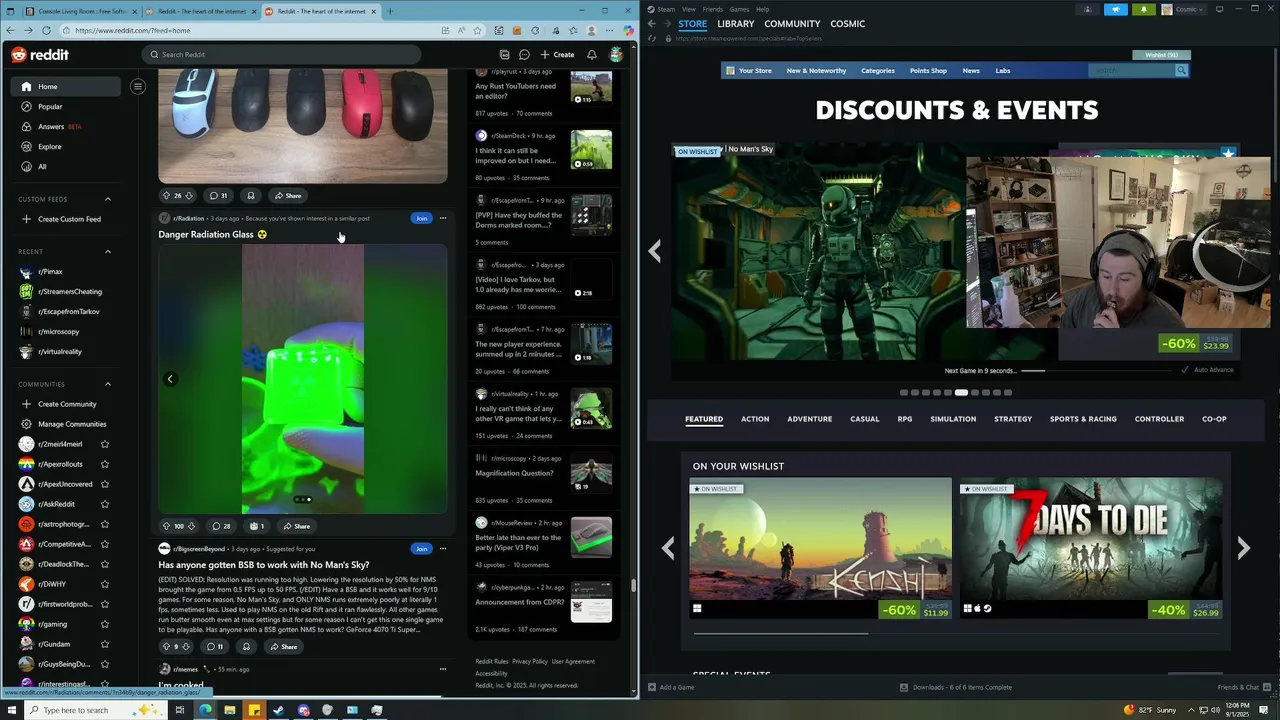
Task: Open more options on Danger Radiation Glass post
Action: click(443, 218)
